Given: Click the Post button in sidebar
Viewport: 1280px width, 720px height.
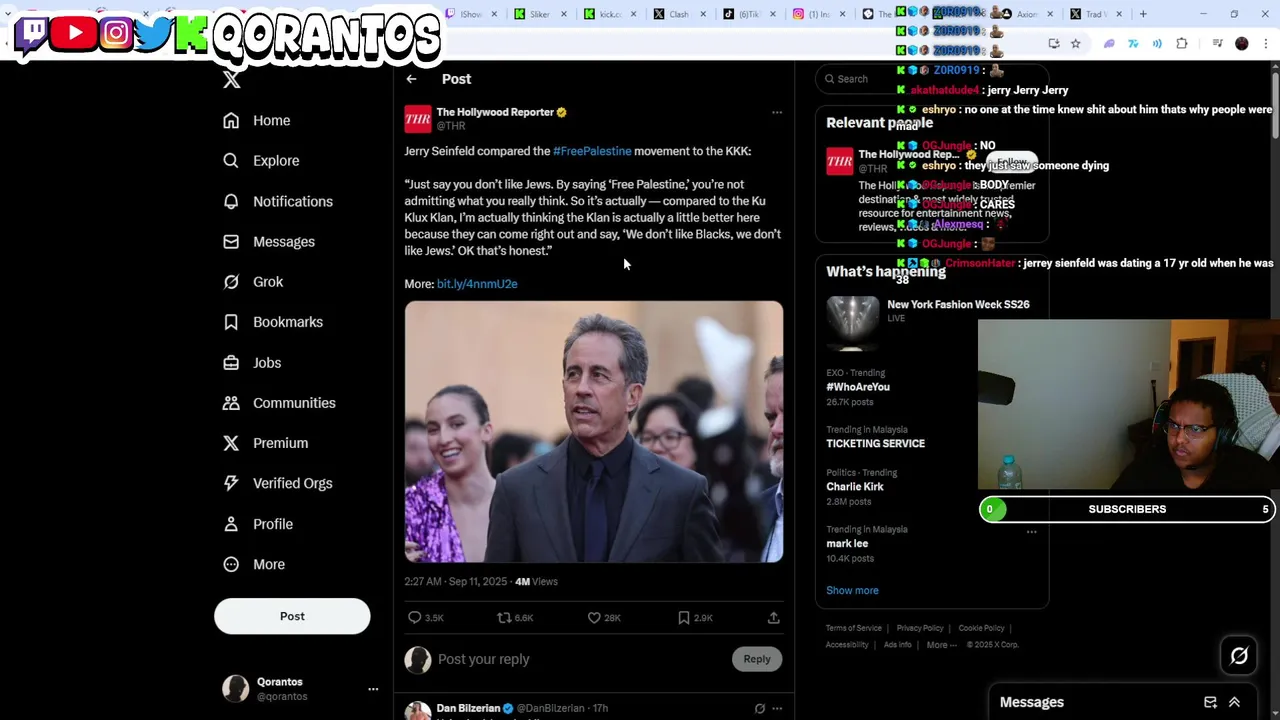Looking at the screenshot, I should 292,616.
